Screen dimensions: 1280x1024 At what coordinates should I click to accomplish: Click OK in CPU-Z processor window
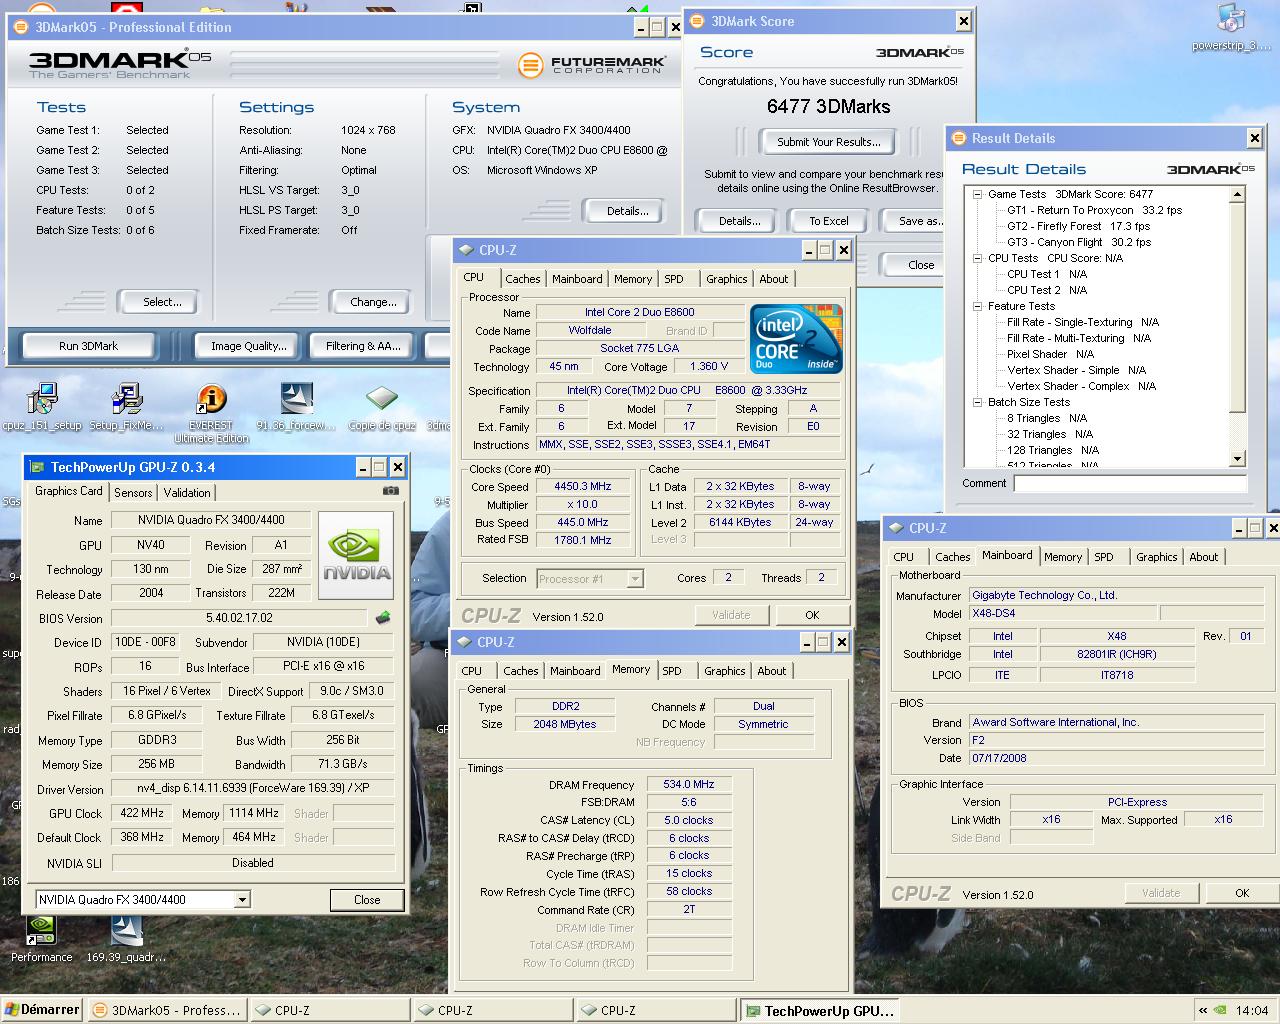tap(812, 615)
